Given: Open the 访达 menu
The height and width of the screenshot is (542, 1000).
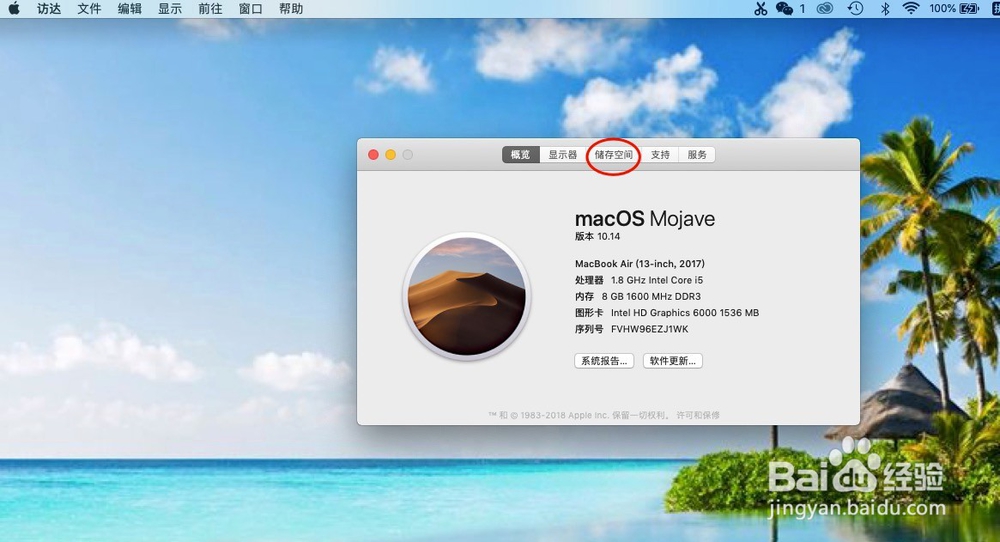Looking at the screenshot, I should click(49, 9).
